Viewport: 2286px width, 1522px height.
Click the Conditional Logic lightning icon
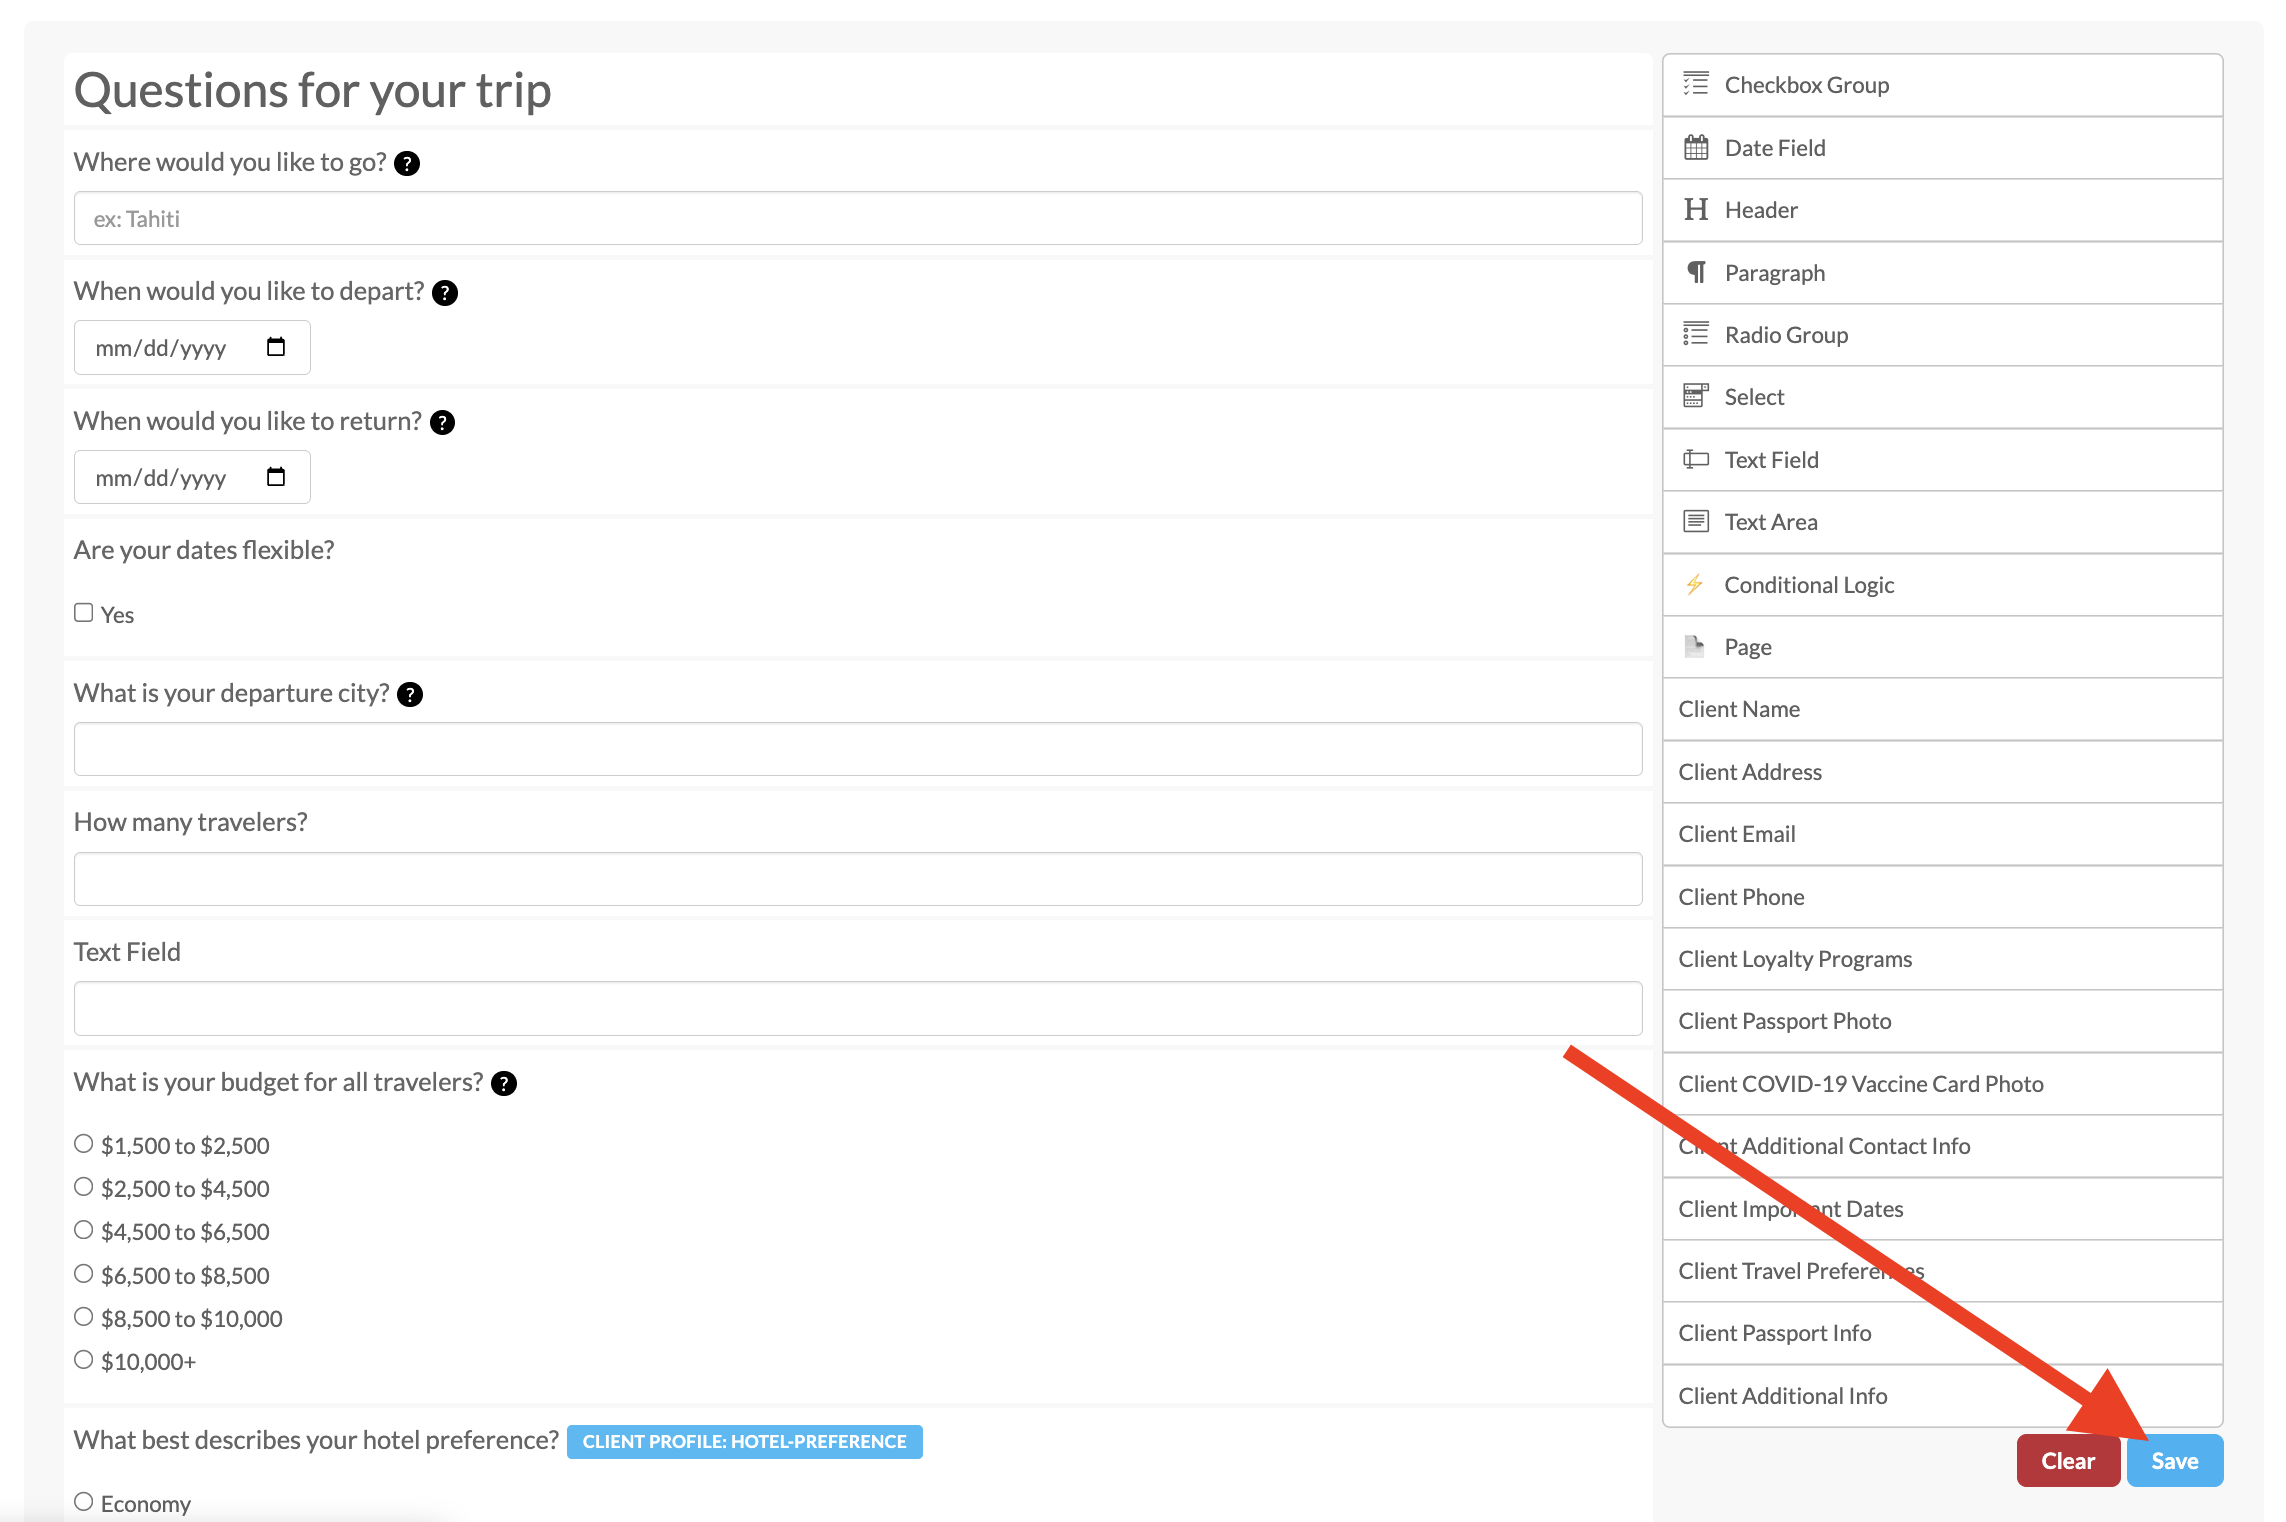click(x=1694, y=585)
